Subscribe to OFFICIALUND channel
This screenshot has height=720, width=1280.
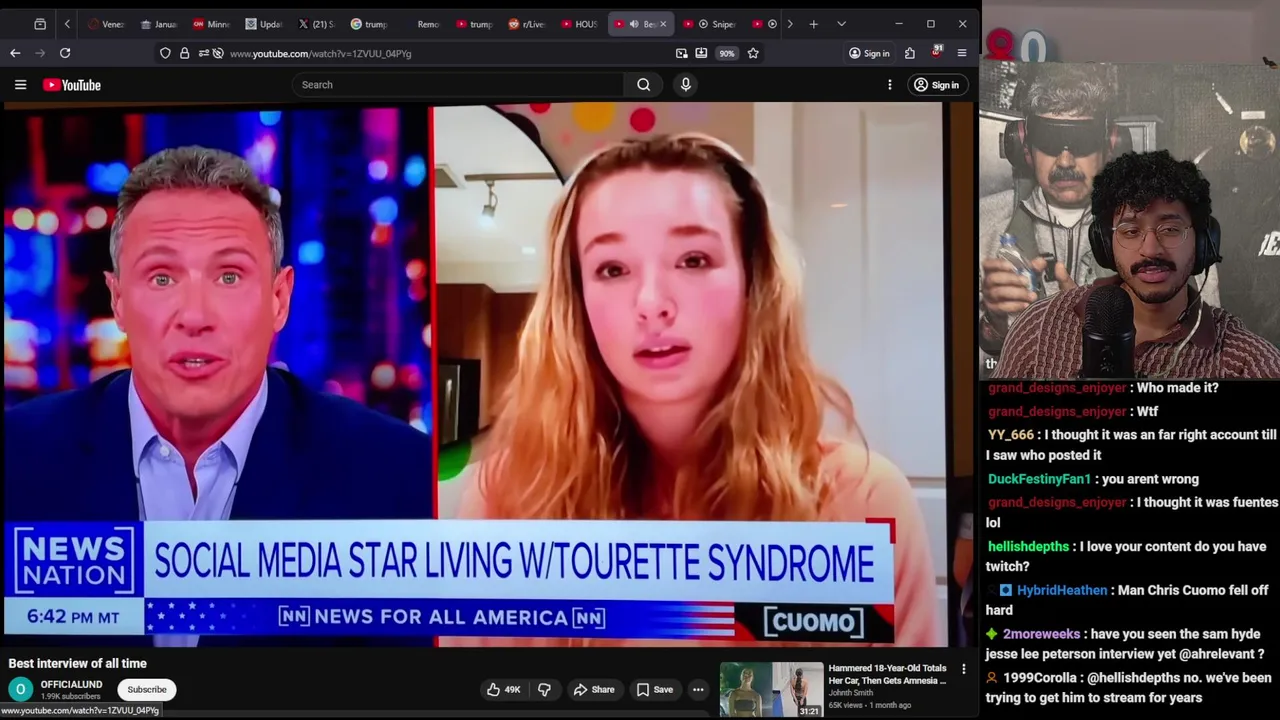[x=147, y=689]
